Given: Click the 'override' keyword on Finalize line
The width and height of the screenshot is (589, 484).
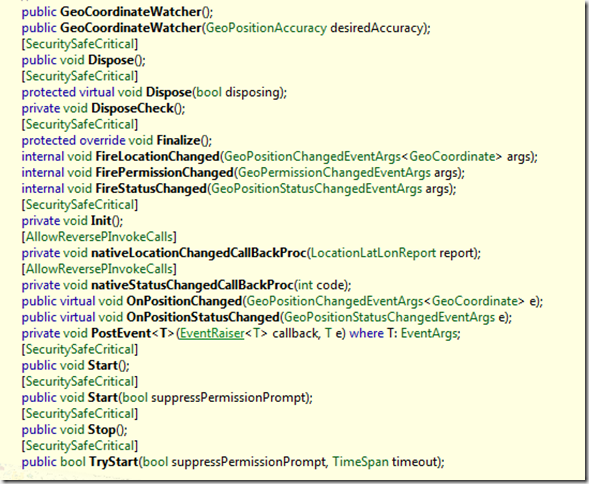Looking at the screenshot, I should pos(102,141).
